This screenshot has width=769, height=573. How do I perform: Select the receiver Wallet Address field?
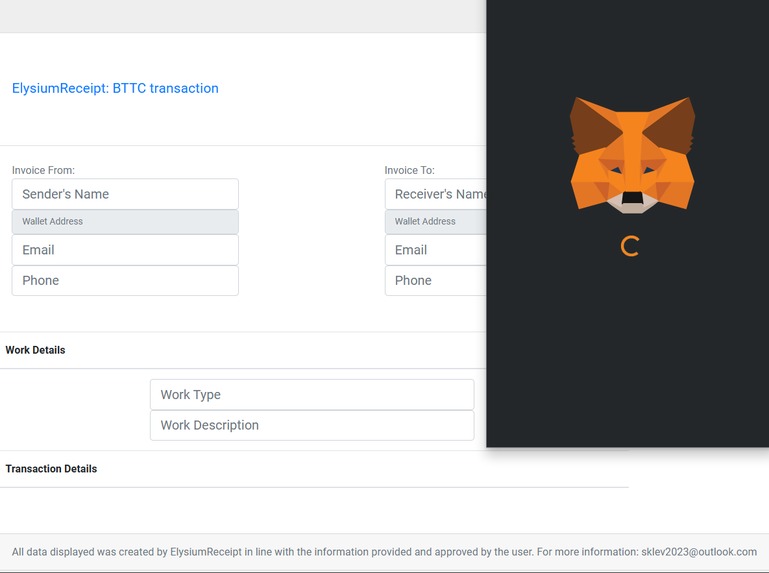click(x=436, y=222)
